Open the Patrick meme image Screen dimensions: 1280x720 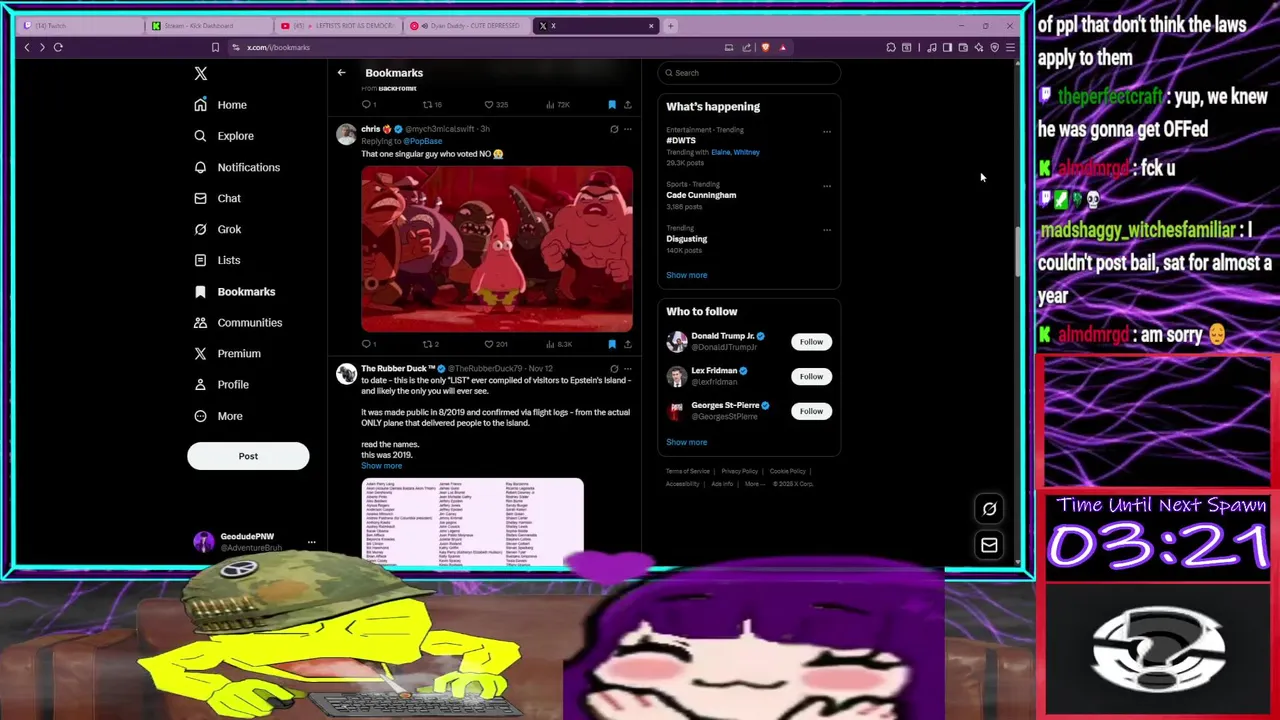[x=497, y=249]
